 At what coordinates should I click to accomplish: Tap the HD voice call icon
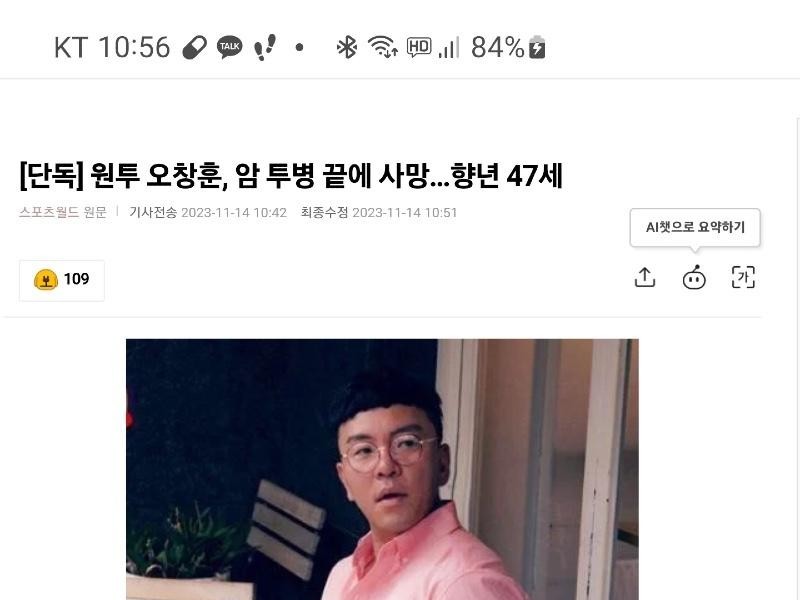coord(419,47)
